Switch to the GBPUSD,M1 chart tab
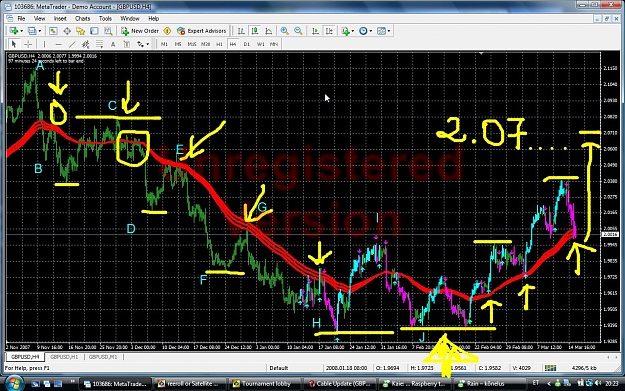 click(103, 357)
